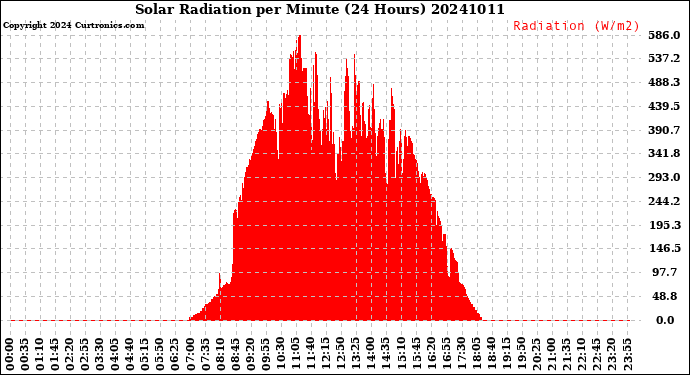The image size is (690, 375).
Task: Click the 19:15 time label
Action: click(506, 354)
